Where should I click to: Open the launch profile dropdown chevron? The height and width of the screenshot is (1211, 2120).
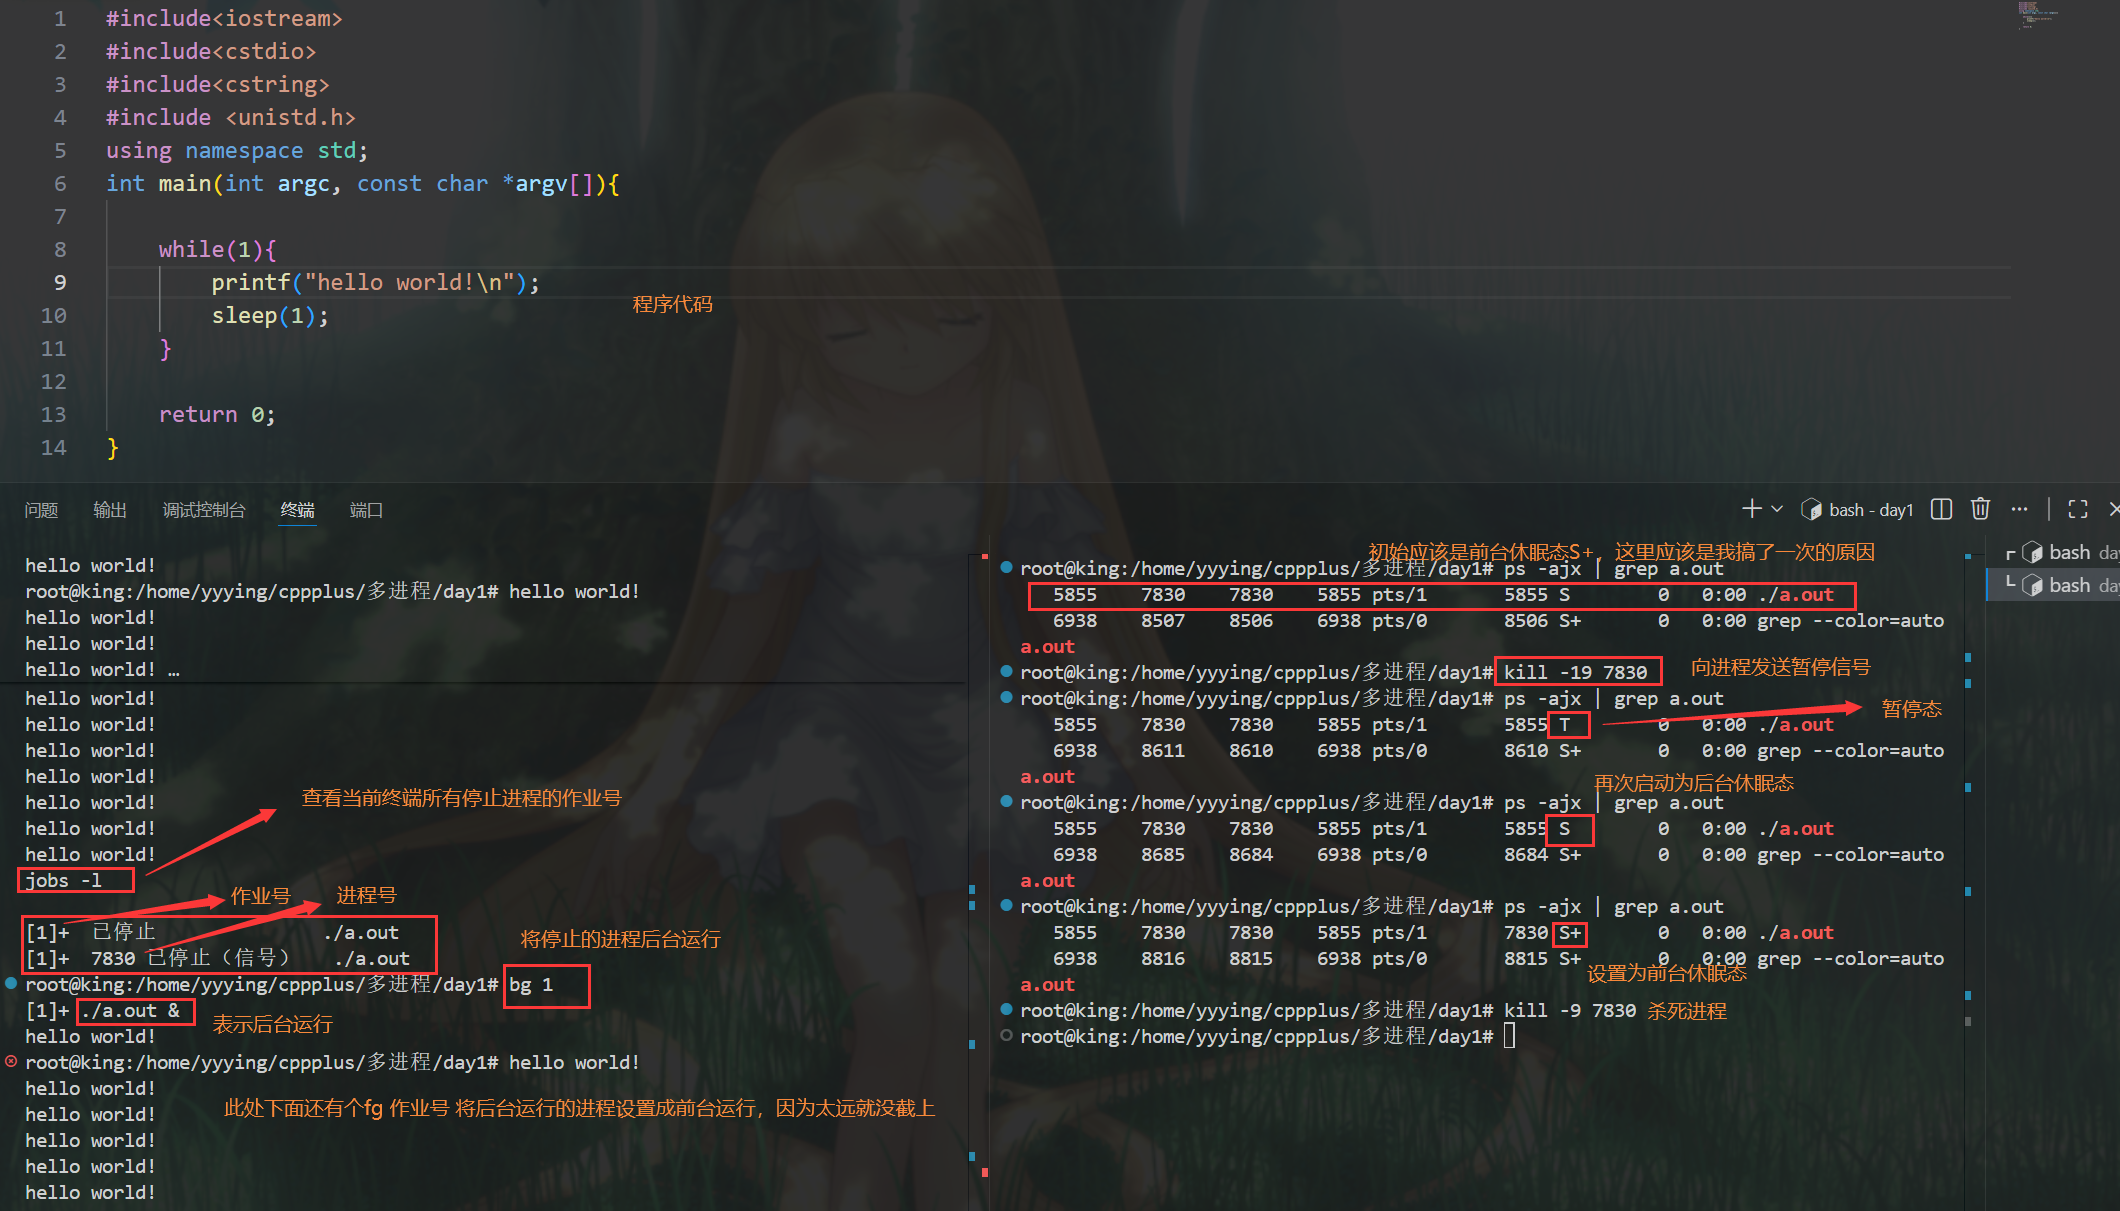(1777, 509)
